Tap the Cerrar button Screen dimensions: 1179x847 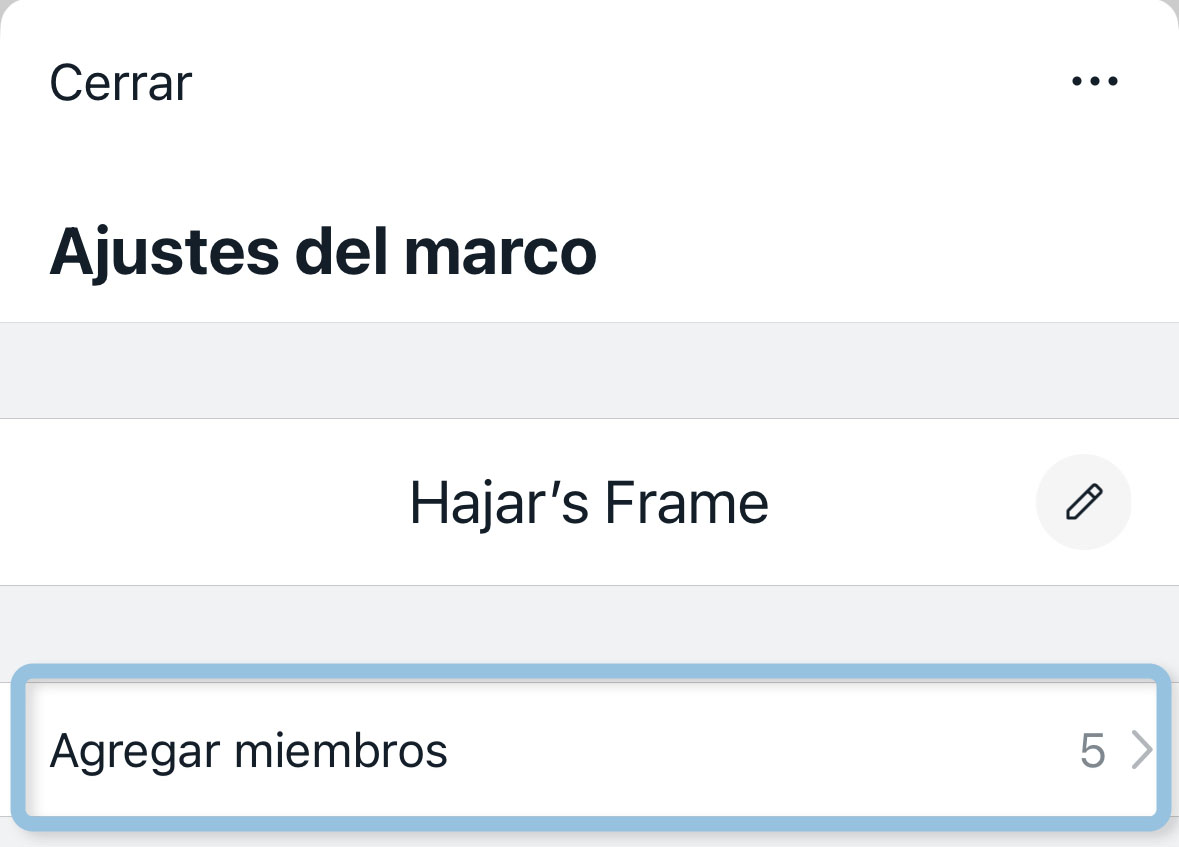point(120,82)
